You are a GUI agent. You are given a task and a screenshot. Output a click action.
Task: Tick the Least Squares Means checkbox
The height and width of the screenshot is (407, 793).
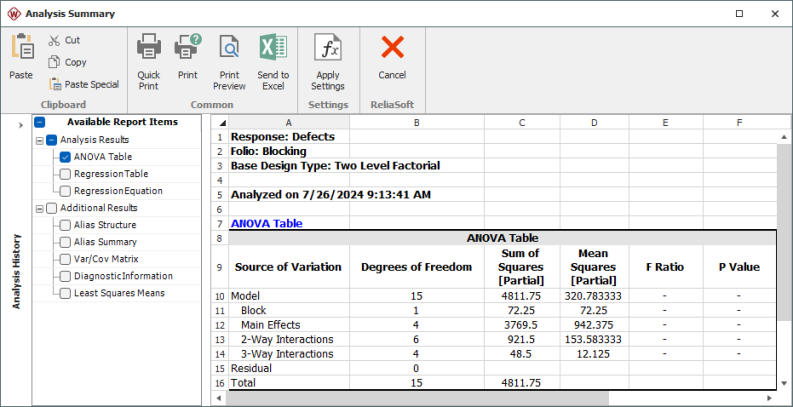coord(65,293)
